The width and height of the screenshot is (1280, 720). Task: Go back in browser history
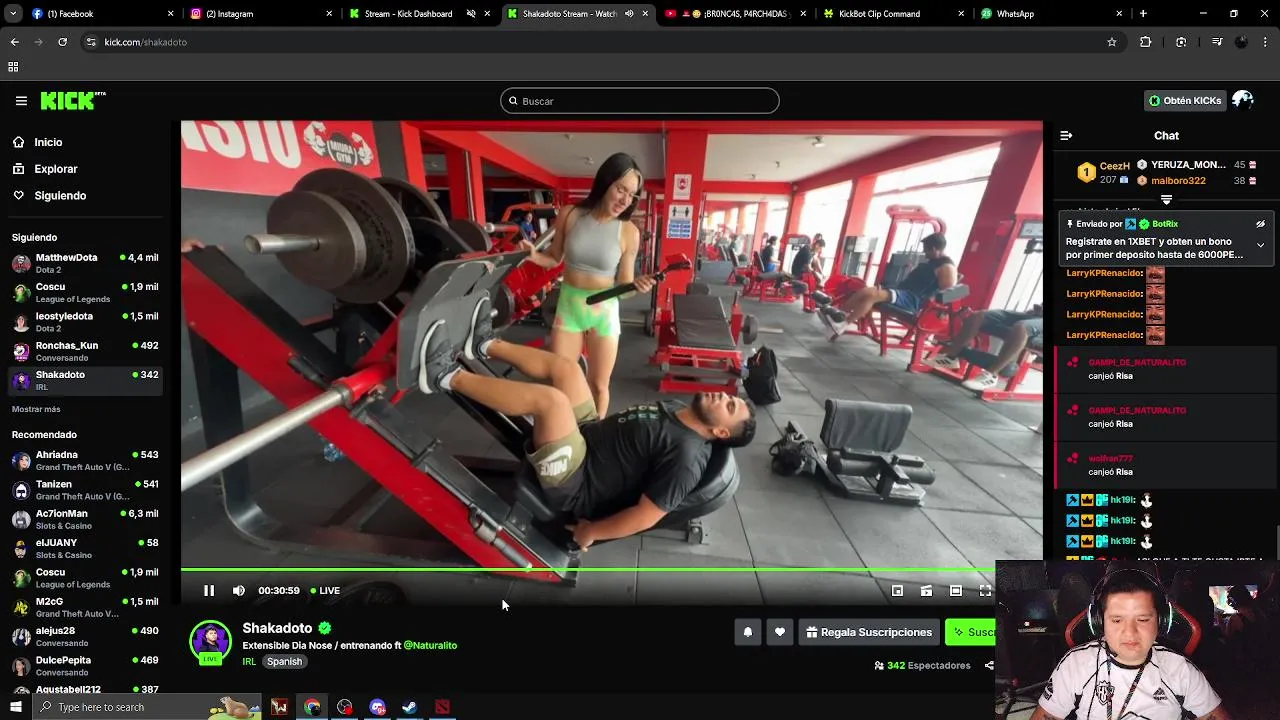coord(14,42)
